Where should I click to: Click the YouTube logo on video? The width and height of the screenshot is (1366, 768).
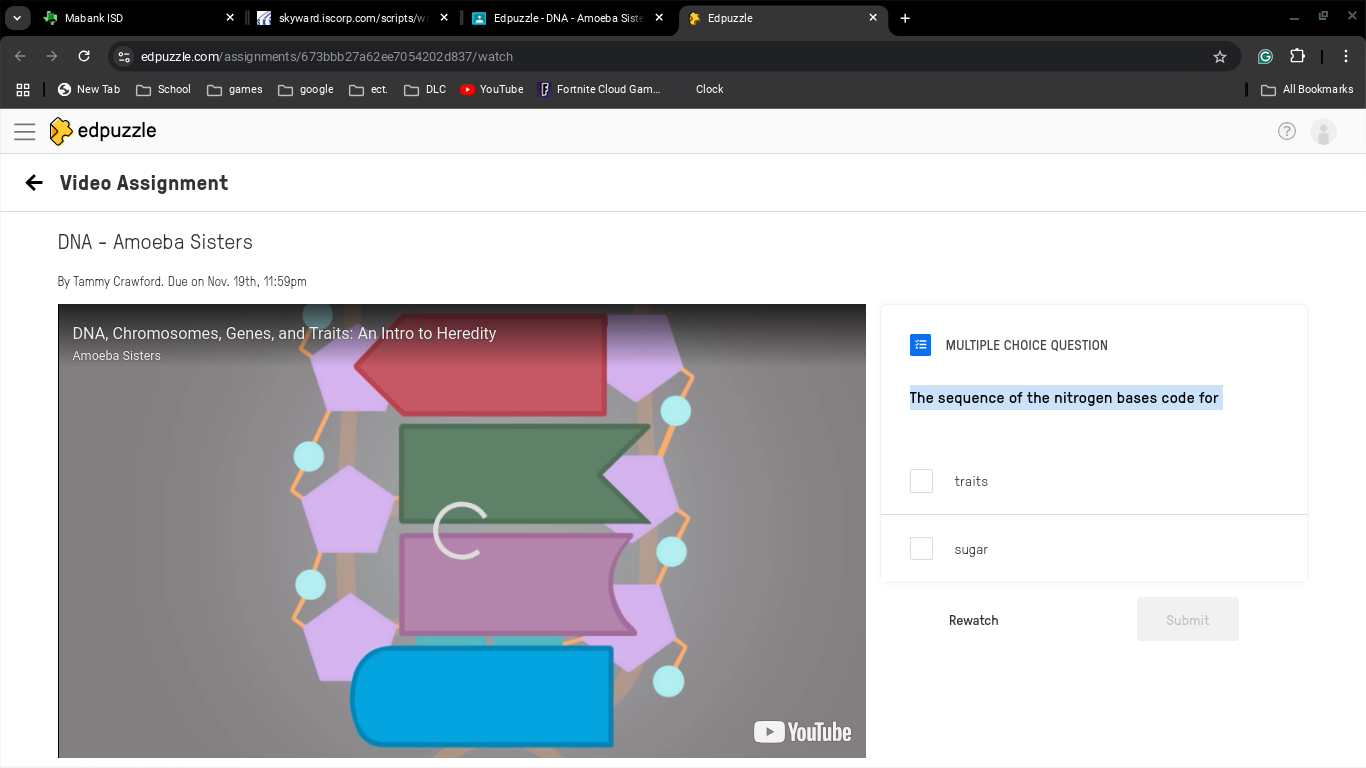pos(802,732)
